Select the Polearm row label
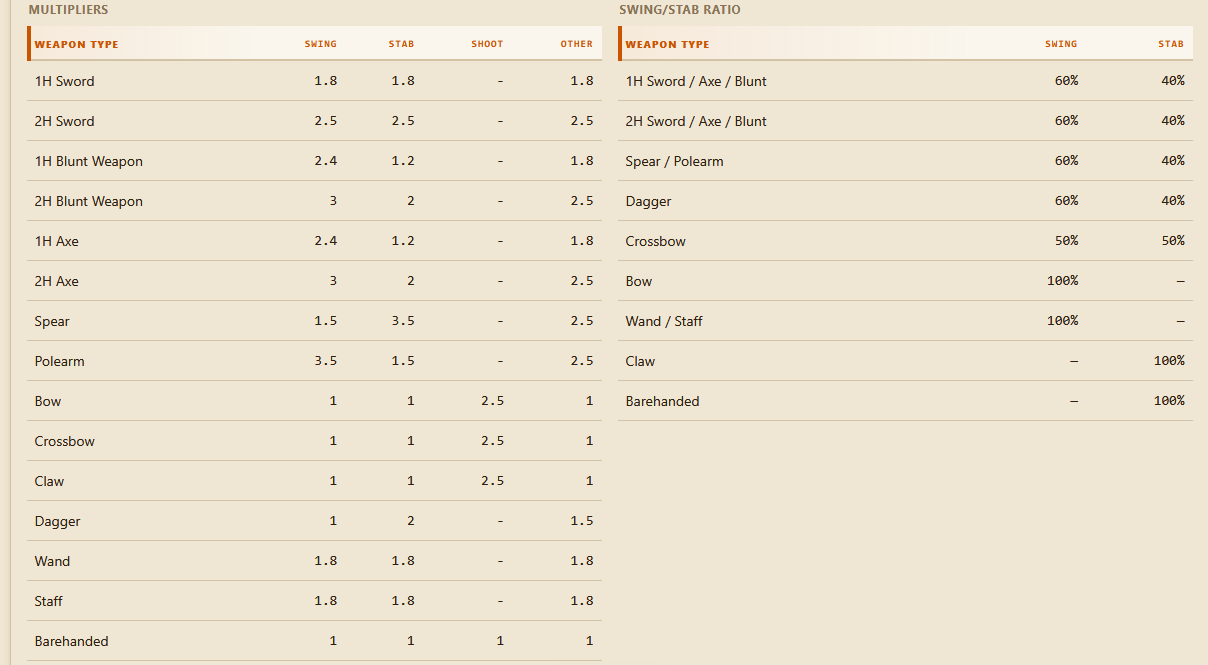Image resolution: width=1208 pixels, height=665 pixels. tap(59, 361)
